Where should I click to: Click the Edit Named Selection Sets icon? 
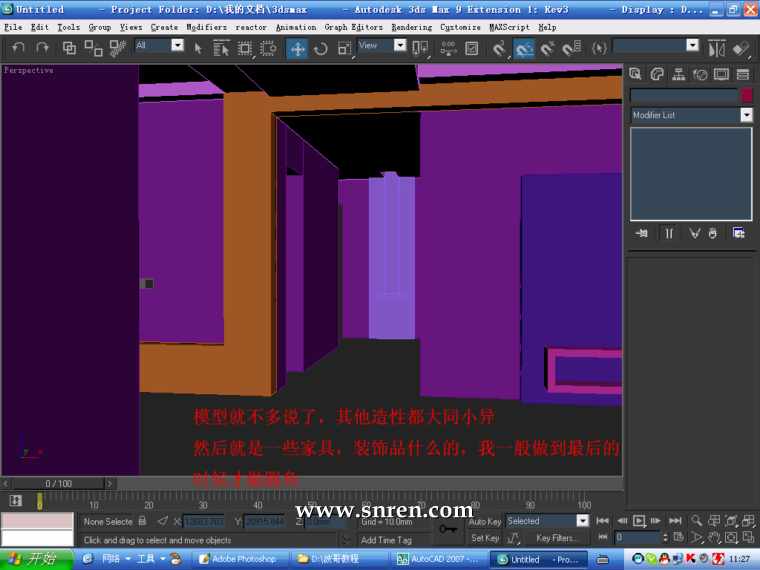pos(599,48)
